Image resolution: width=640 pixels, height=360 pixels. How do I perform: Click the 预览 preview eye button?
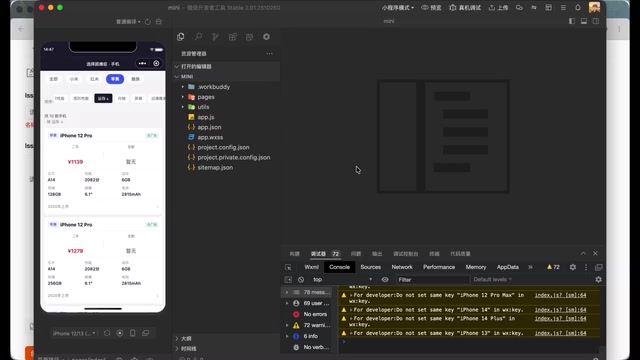click(x=431, y=8)
